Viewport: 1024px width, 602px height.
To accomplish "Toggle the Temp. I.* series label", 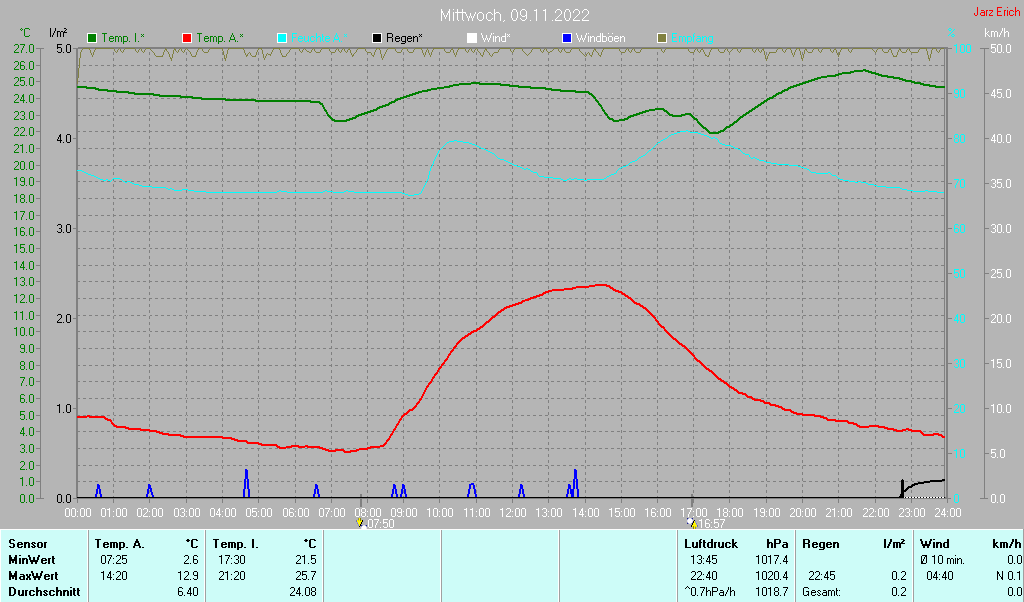I will (x=123, y=38).
